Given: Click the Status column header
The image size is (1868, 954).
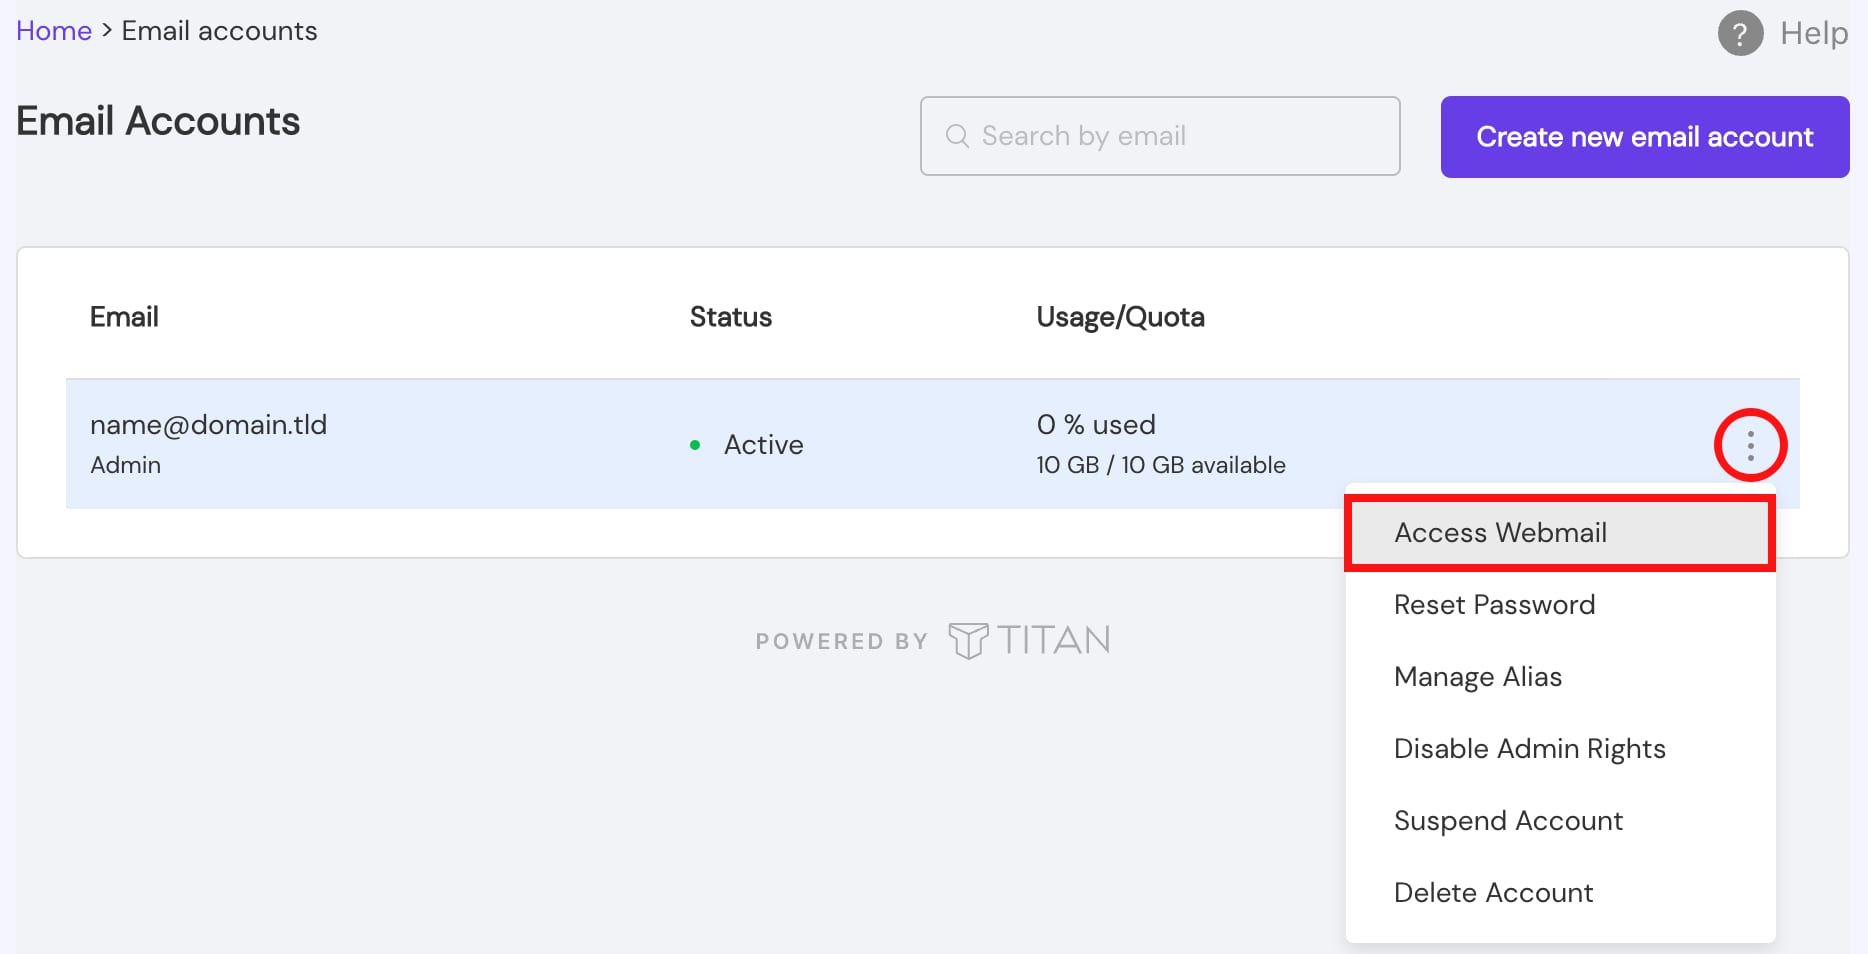Looking at the screenshot, I should [x=730, y=317].
